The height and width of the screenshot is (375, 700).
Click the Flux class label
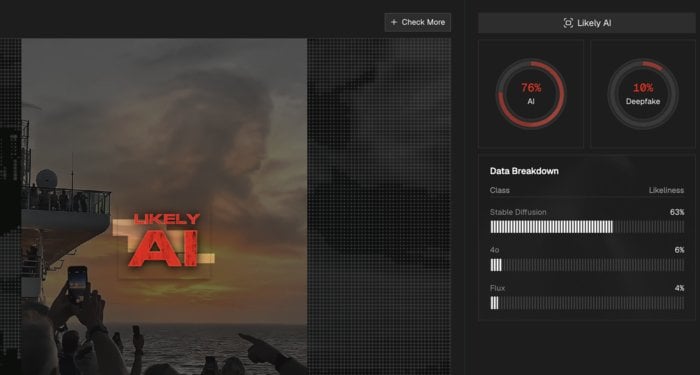click(x=497, y=288)
